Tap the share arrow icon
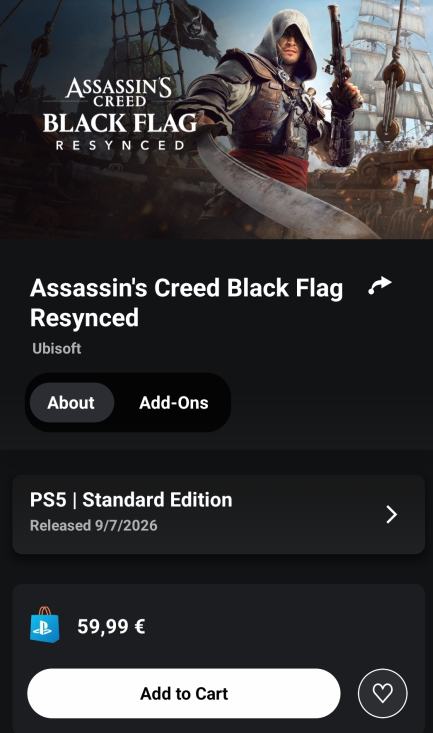Image resolution: width=433 pixels, height=733 pixels. click(x=380, y=286)
